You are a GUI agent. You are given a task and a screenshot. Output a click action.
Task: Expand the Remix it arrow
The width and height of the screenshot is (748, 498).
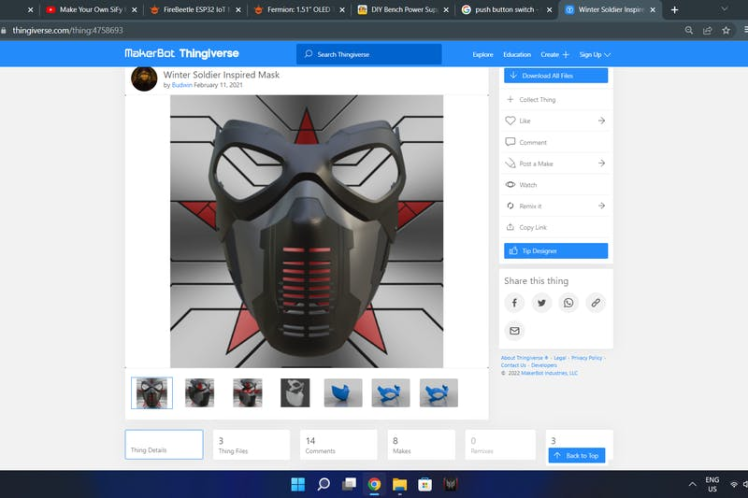pos(602,206)
